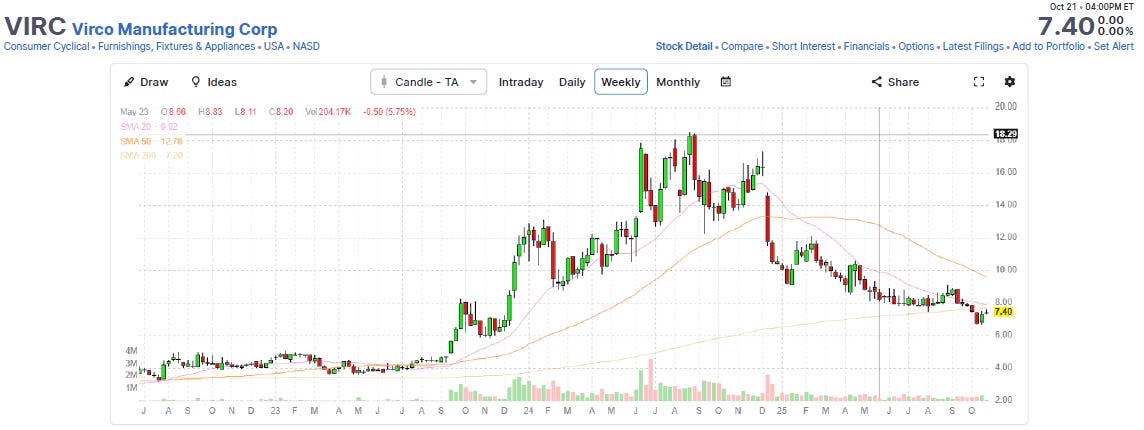The height and width of the screenshot is (430, 1144).
Task: Click the May 23 date readout
Action: click(135, 112)
